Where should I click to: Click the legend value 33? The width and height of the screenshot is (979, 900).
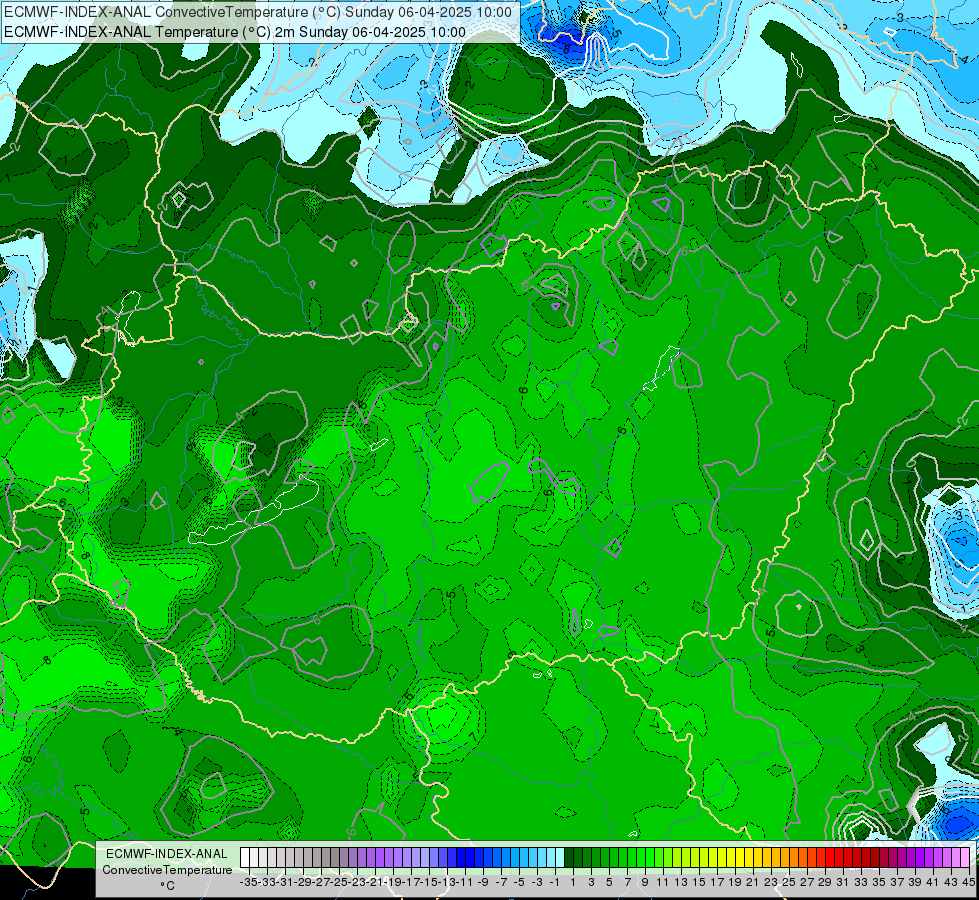pyautogui.click(x=860, y=882)
